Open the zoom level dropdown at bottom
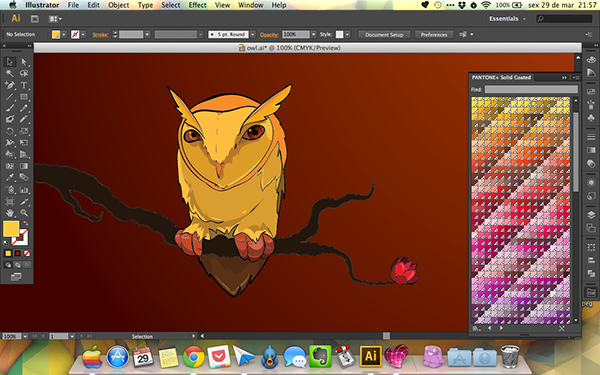 point(25,336)
